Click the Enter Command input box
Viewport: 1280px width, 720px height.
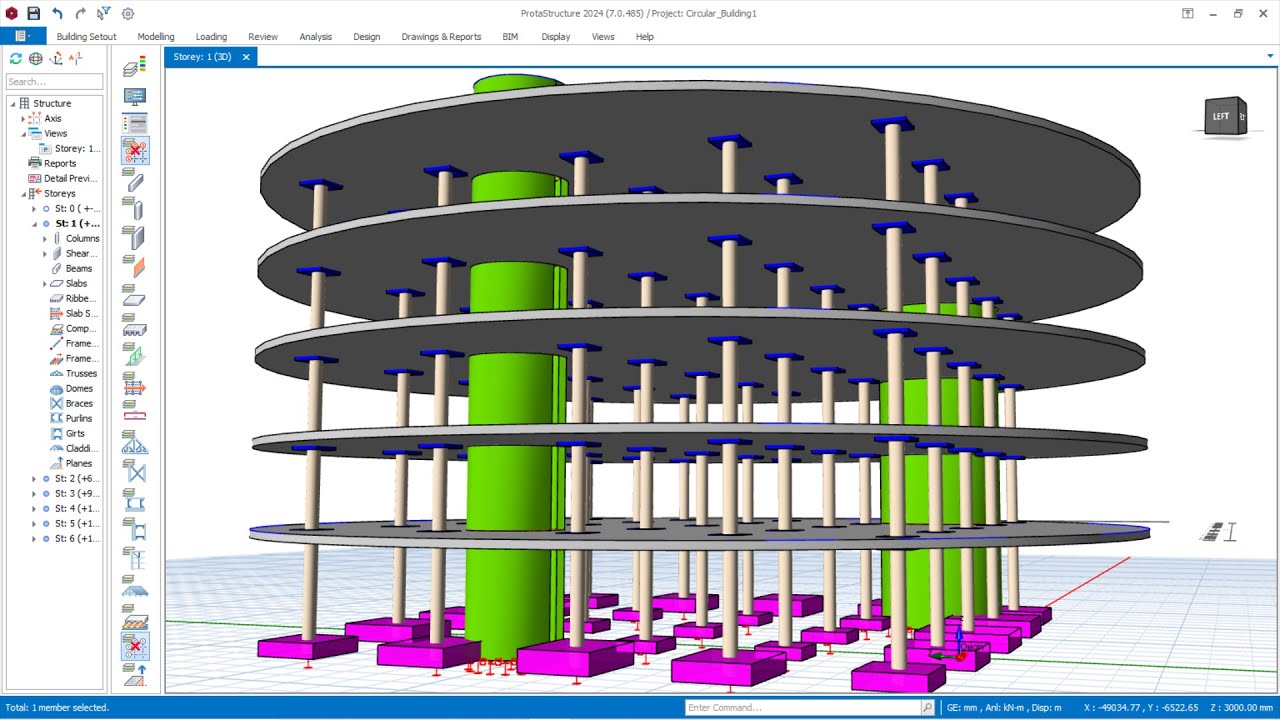tap(803, 707)
